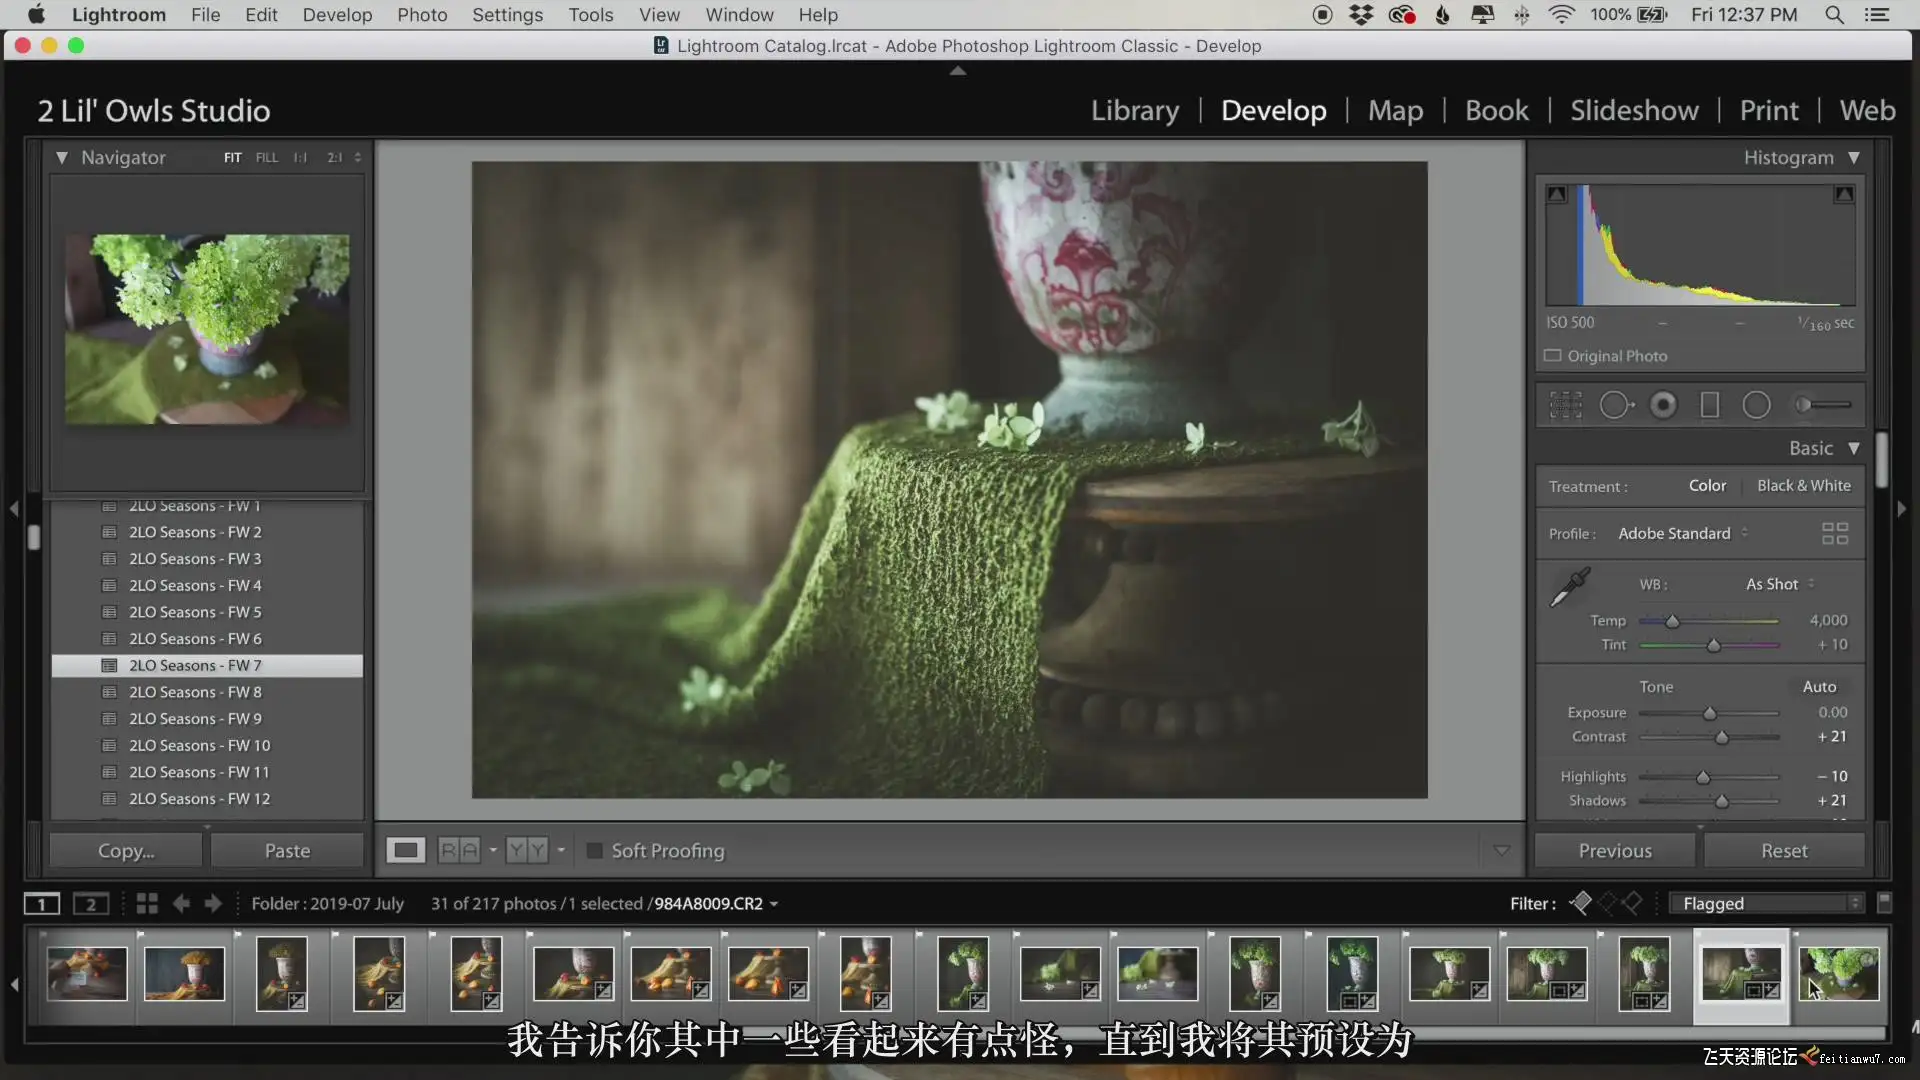The image size is (1920, 1080).
Task: Switch to the Library module
Action: (1135, 111)
